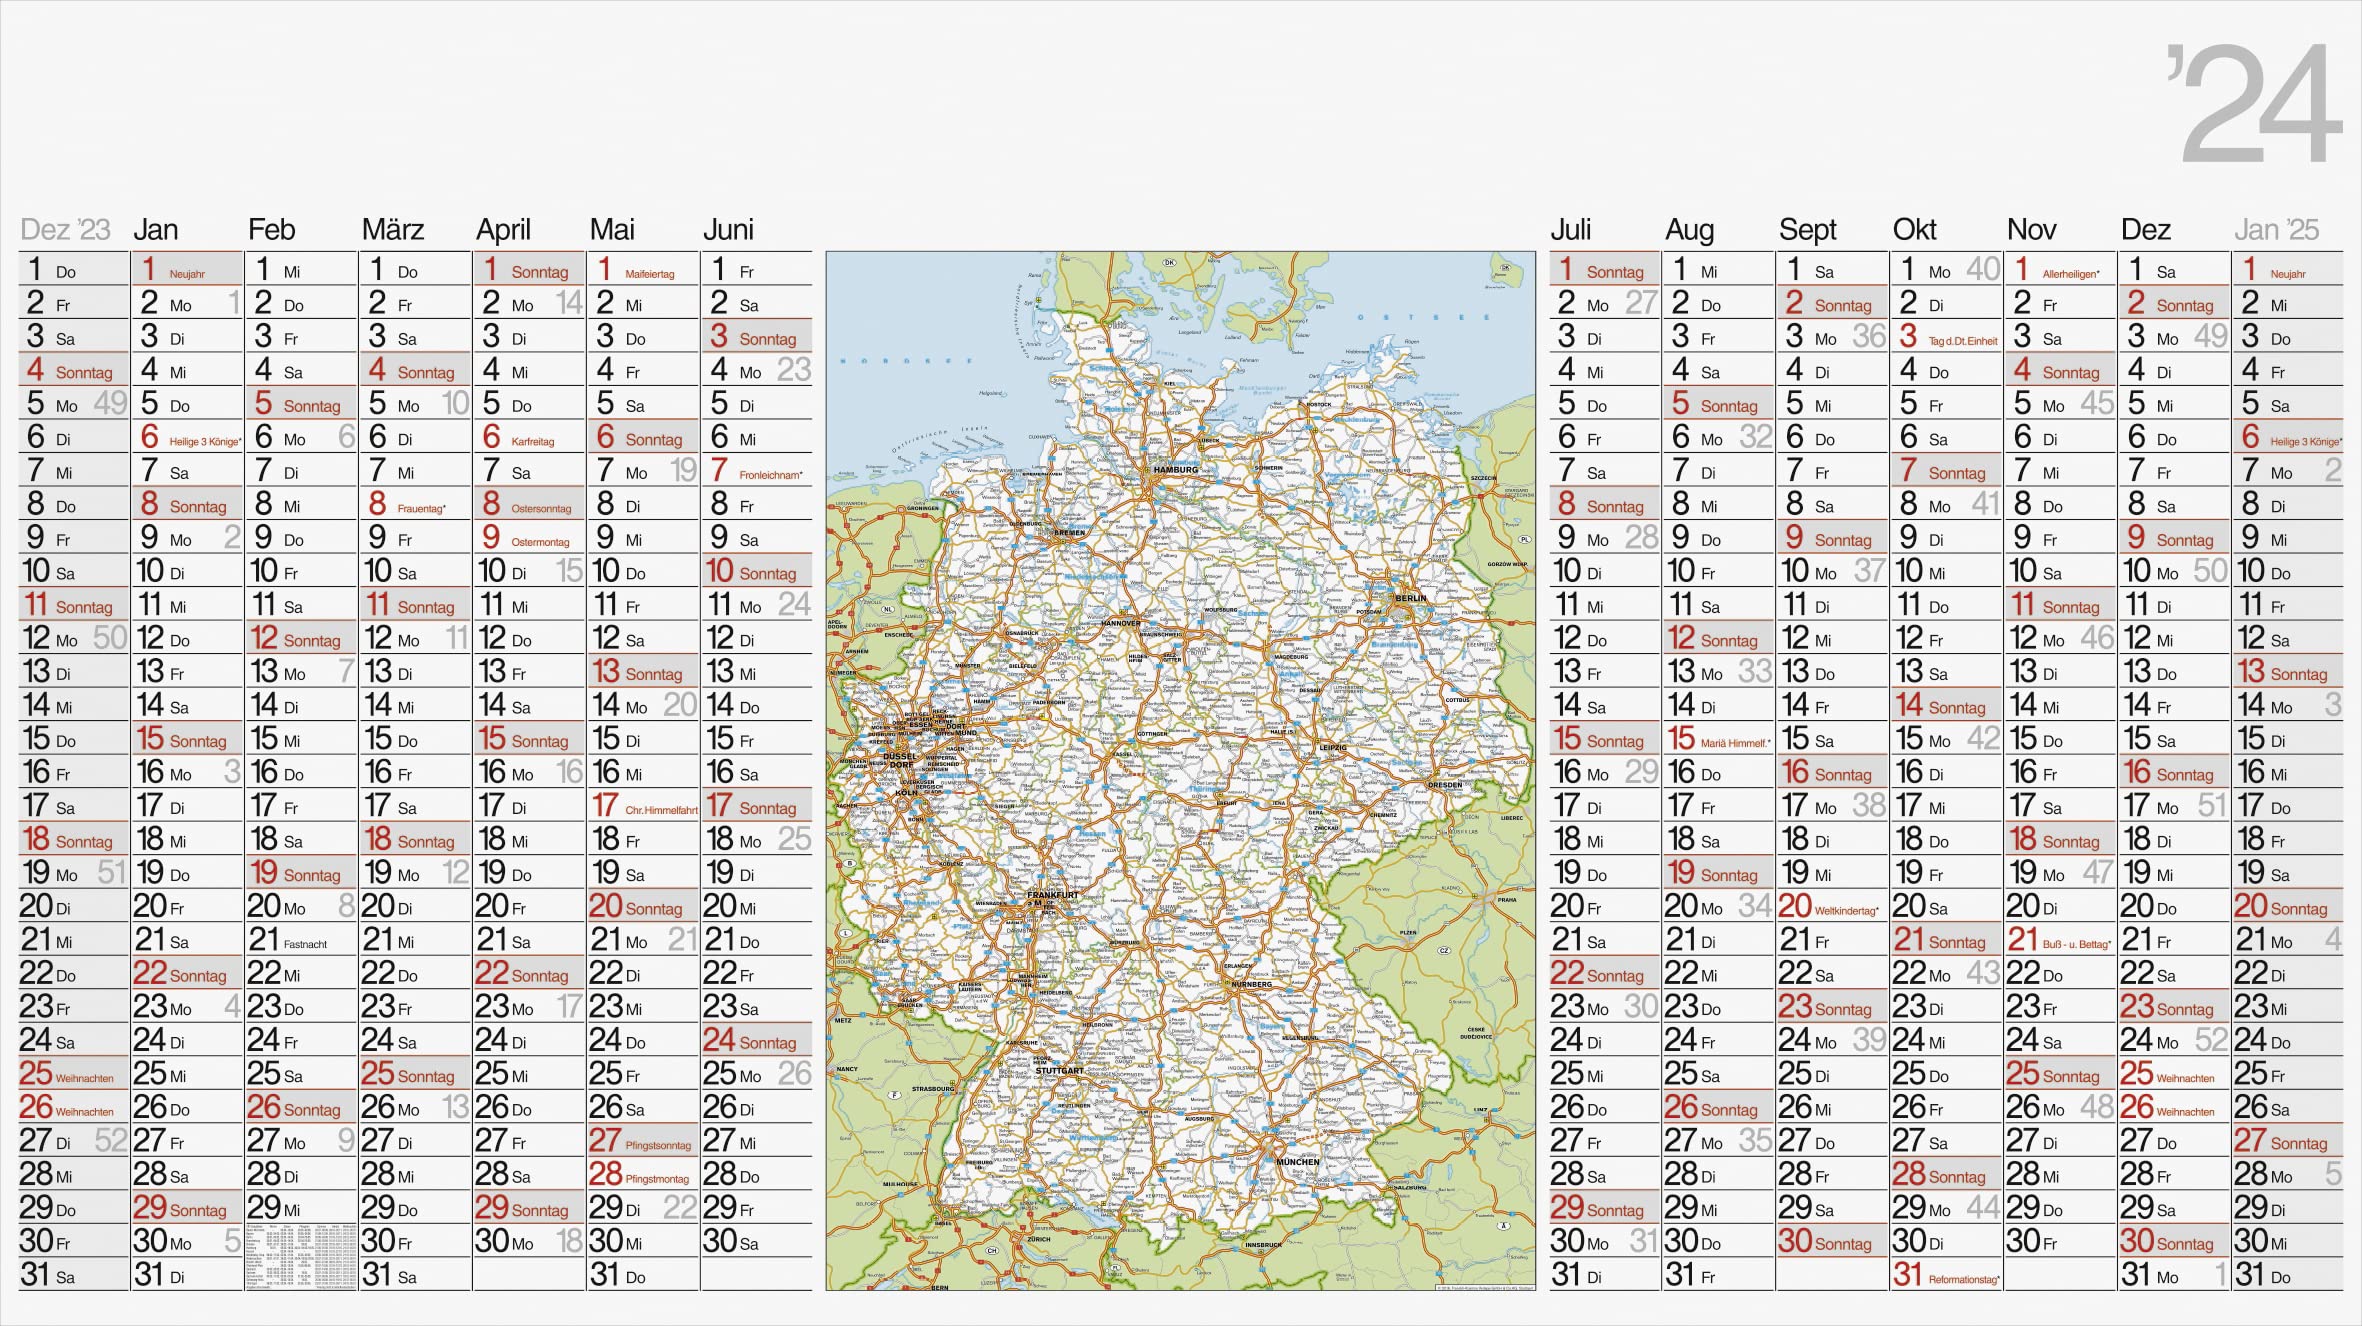
Task: Click "Heilige 3 Könige" in the Jan '25 column
Action: point(2305,441)
